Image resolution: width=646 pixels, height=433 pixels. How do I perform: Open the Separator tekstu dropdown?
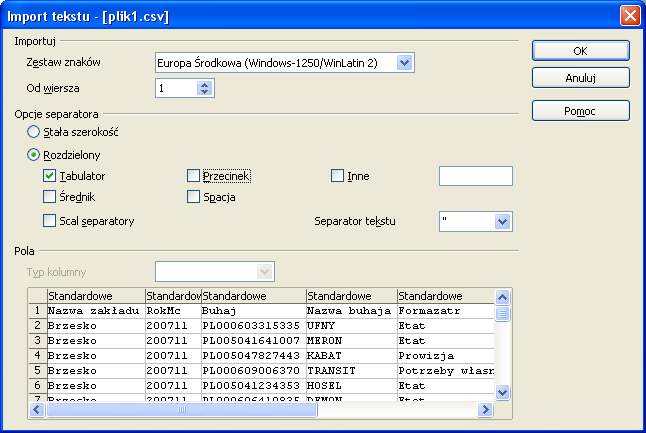pos(503,222)
